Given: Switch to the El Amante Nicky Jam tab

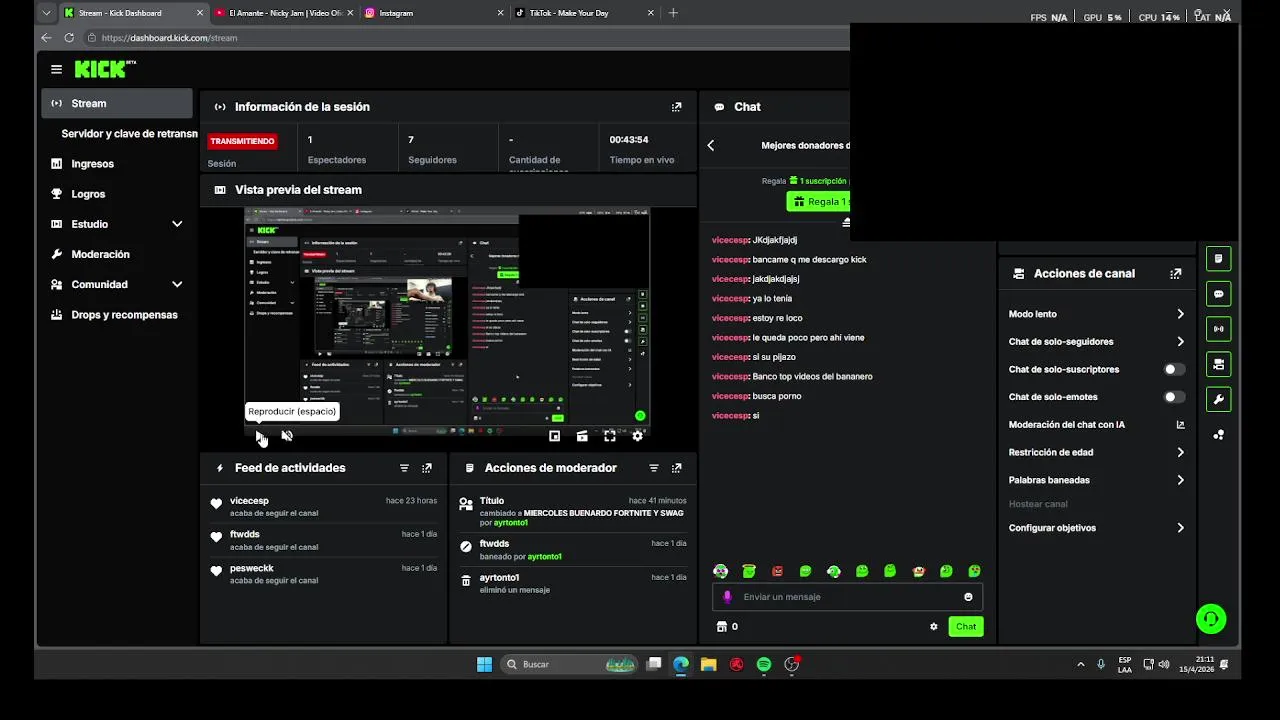Looking at the screenshot, I should coord(283,13).
